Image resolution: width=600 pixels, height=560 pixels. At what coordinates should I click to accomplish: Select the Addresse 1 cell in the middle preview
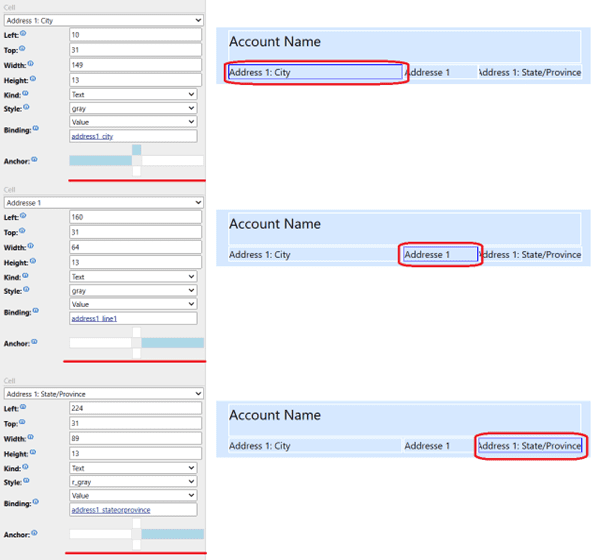(x=440, y=254)
